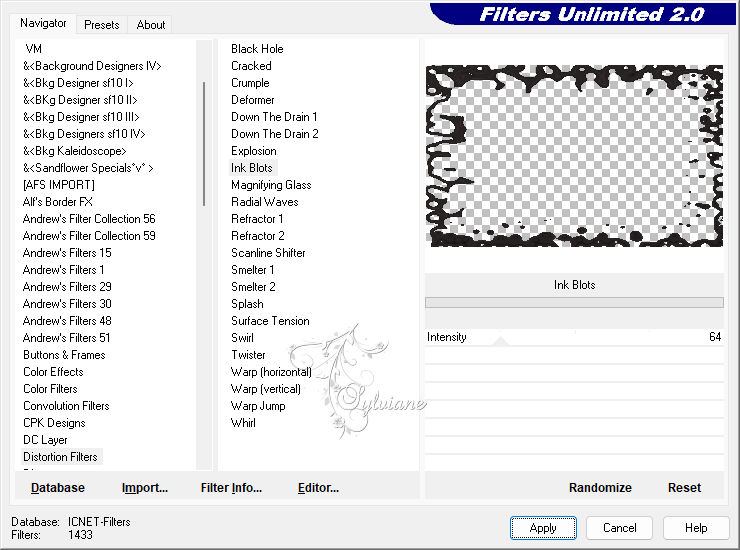Screen dimensions: 740x550
Task: Select CPK Designs category
Action: pyautogui.click(x=54, y=423)
